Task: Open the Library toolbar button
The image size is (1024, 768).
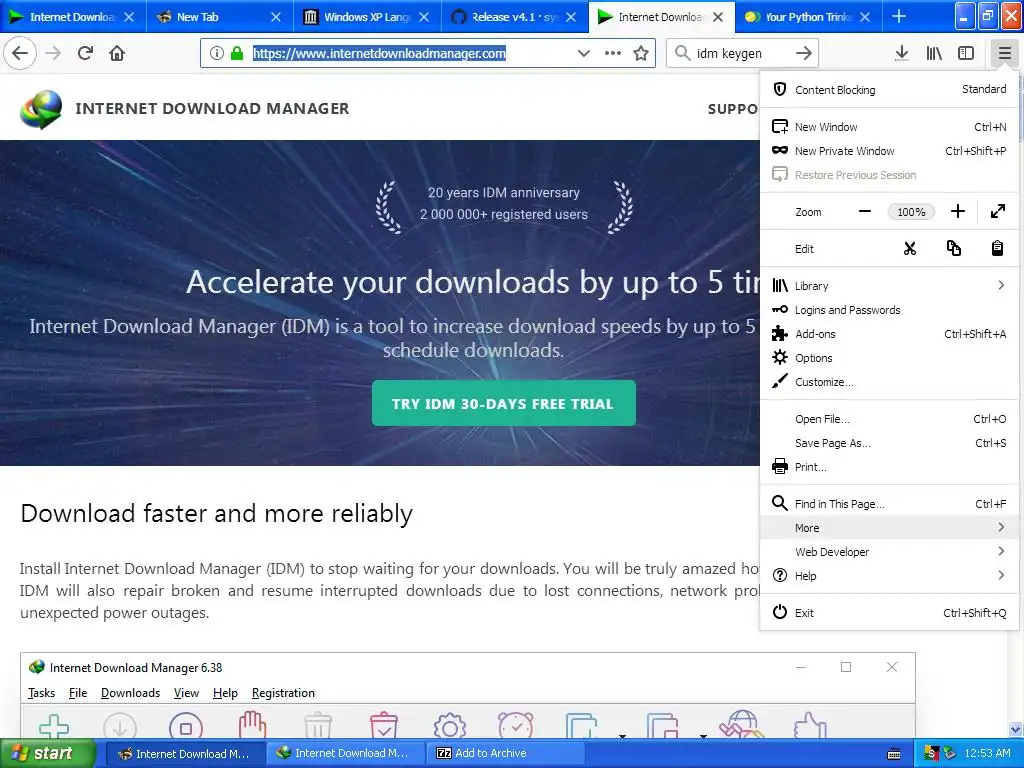Action: (x=934, y=53)
